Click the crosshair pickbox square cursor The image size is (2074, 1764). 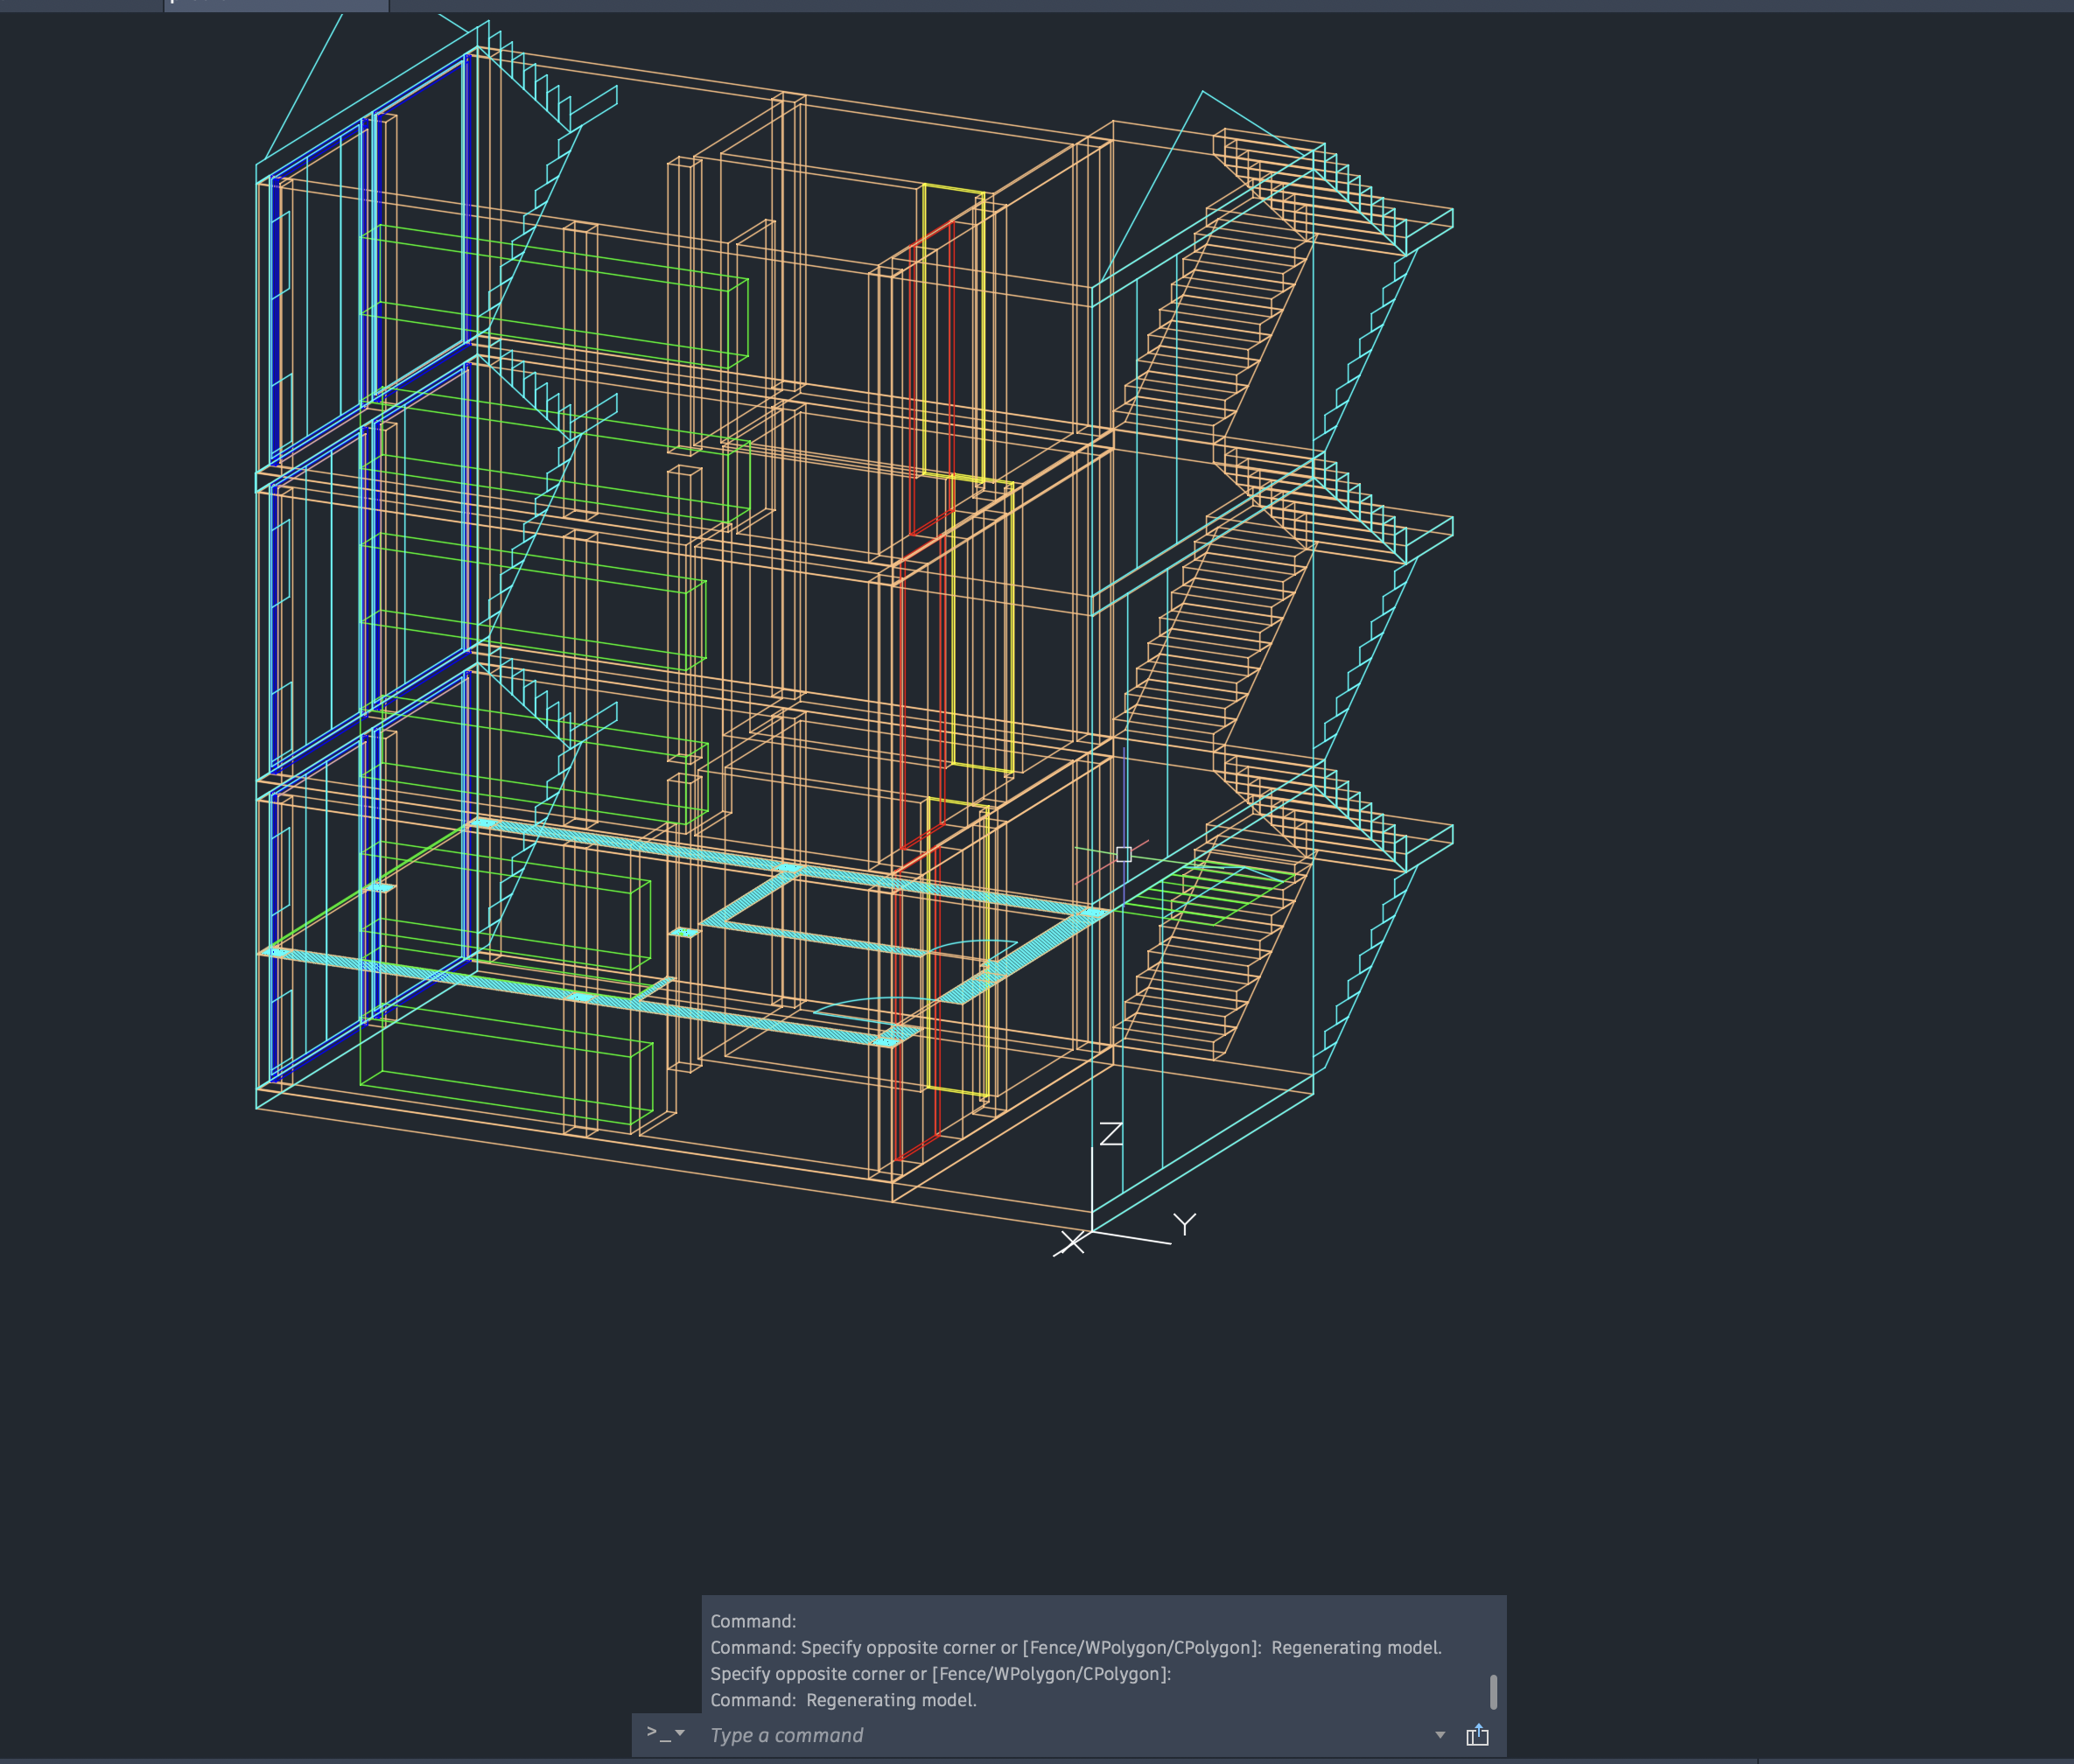[x=1124, y=854]
